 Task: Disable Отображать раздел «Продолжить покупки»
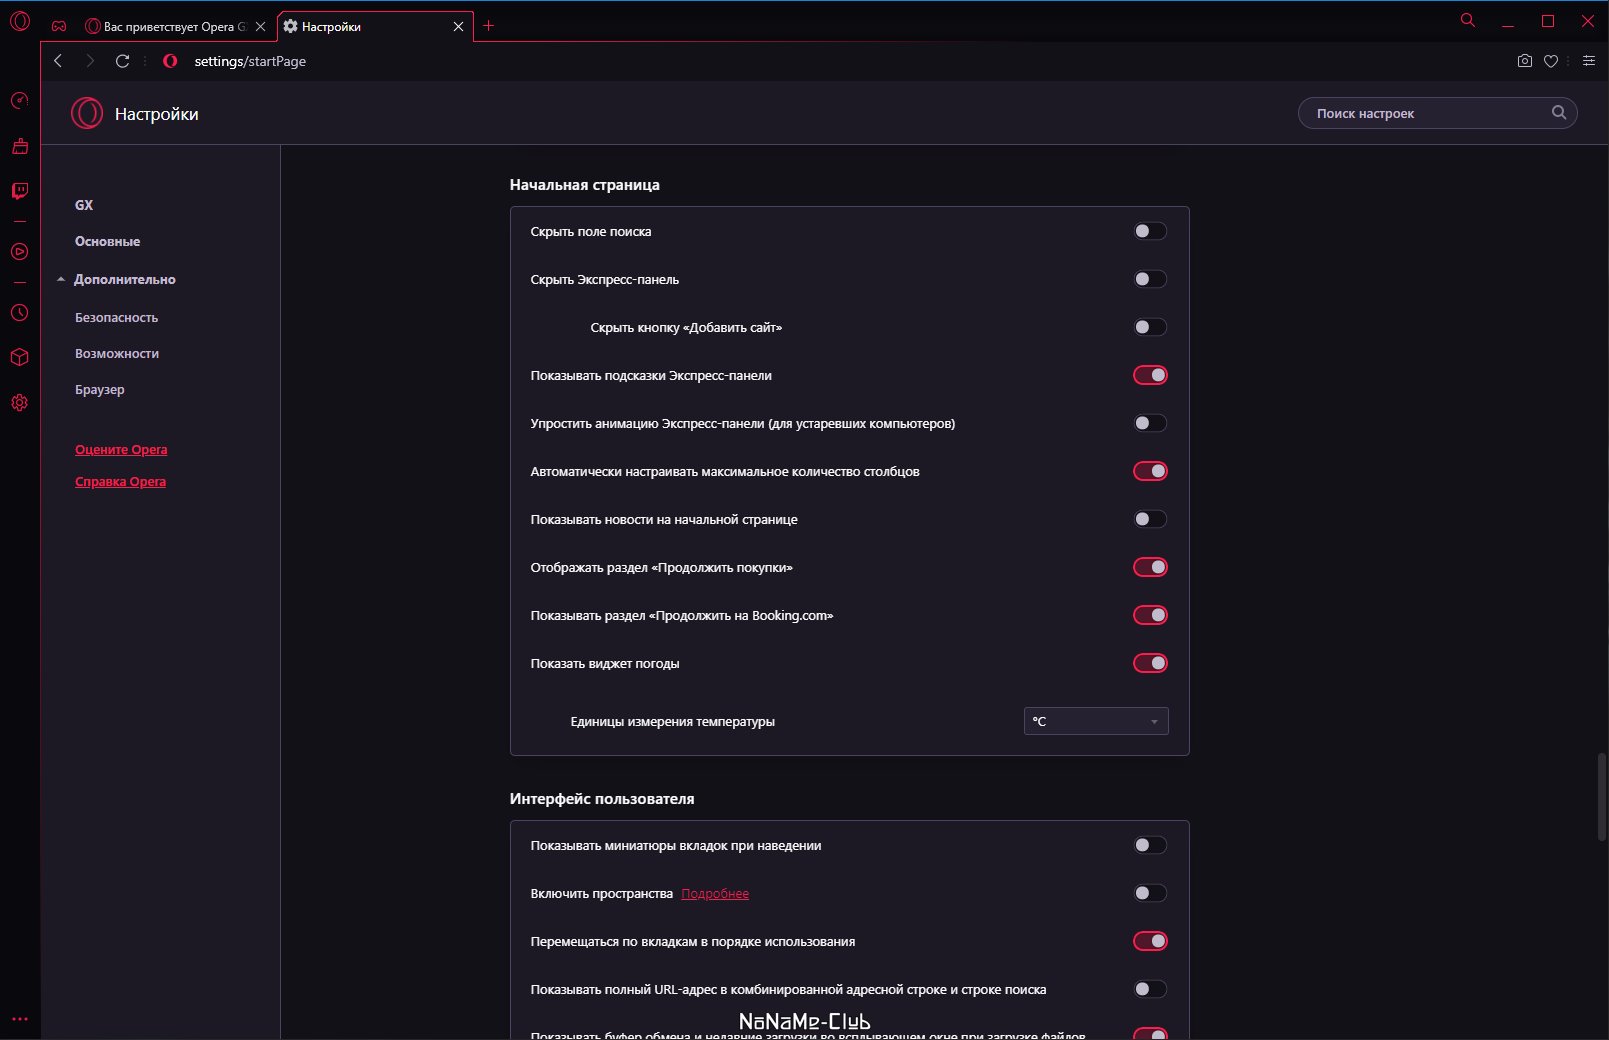[1150, 567]
